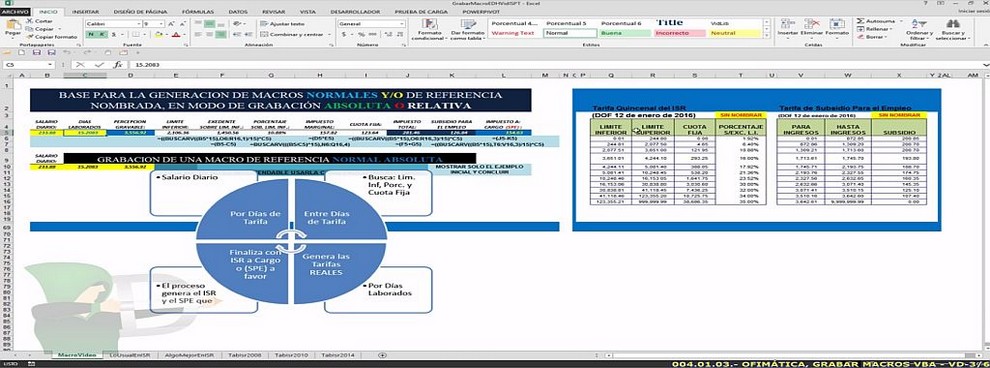The width and height of the screenshot is (990, 368).
Task: Expand the Name Box dropdown arrow
Action: tap(50, 64)
